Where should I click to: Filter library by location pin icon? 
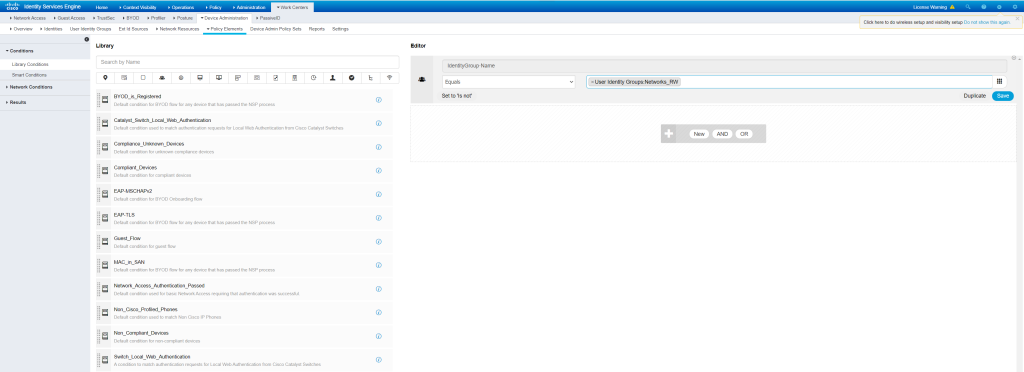tap(105, 78)
